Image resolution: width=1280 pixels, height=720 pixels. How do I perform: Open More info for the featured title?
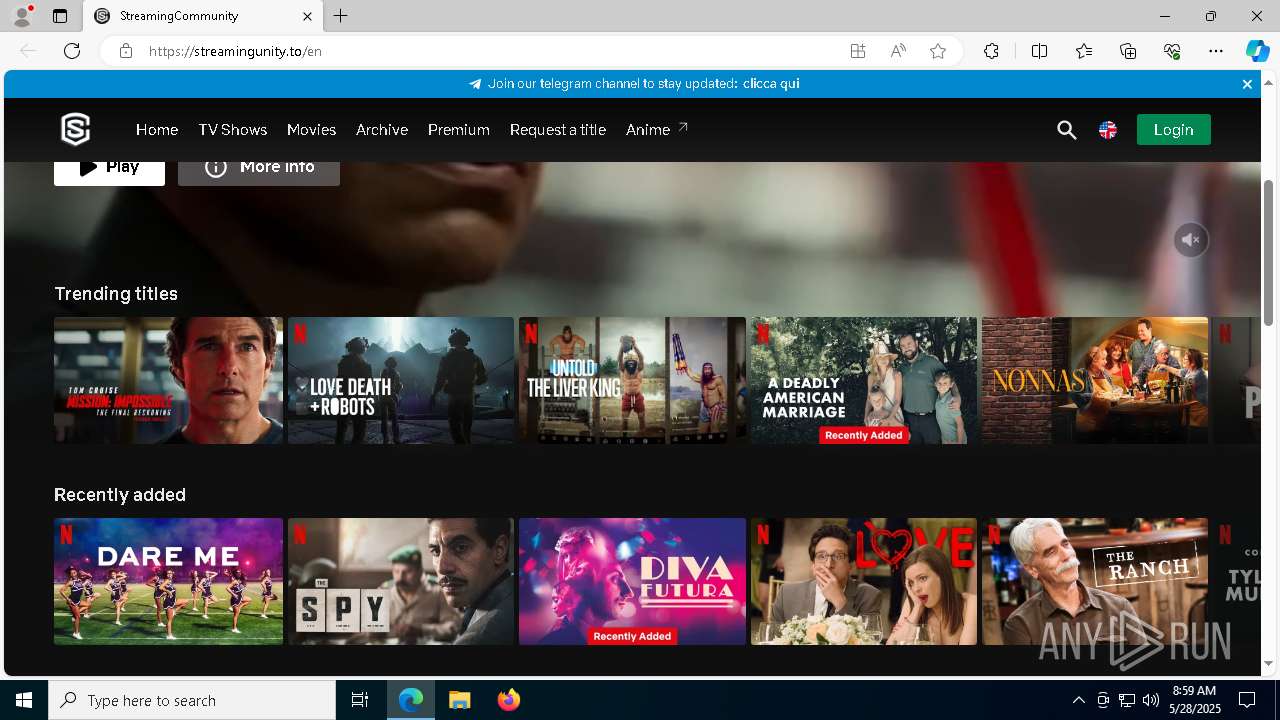click(259, 172)
